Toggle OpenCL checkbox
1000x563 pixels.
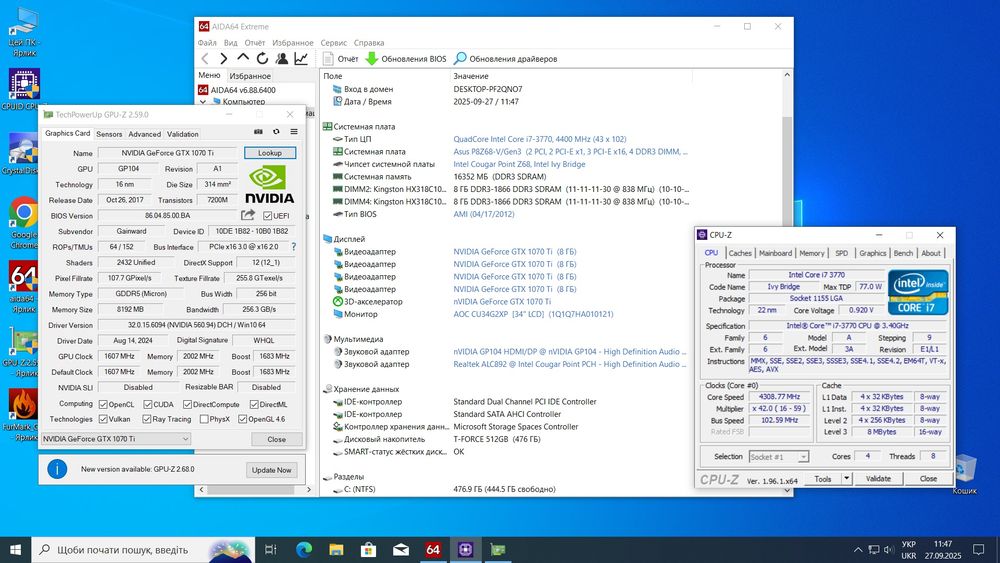pyautogui.click(x=103, y=404)
